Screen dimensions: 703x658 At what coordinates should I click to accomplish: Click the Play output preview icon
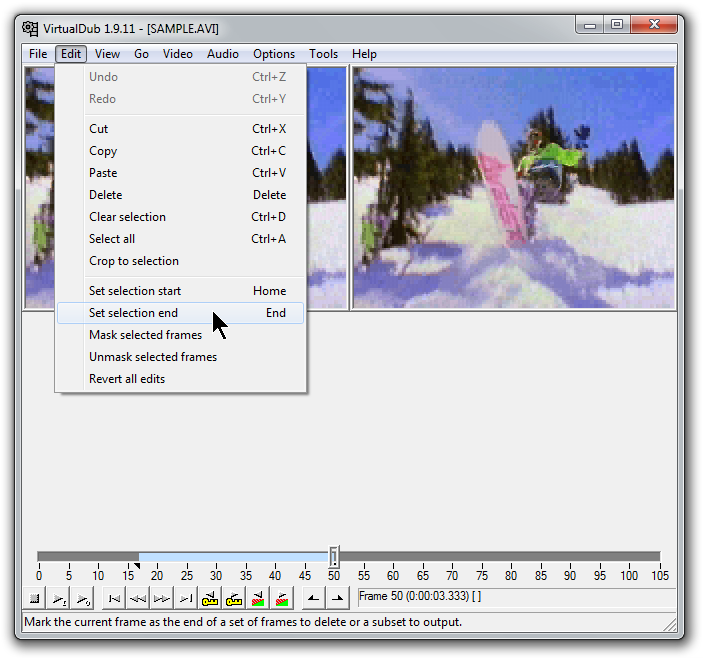[x=83, y=599]
